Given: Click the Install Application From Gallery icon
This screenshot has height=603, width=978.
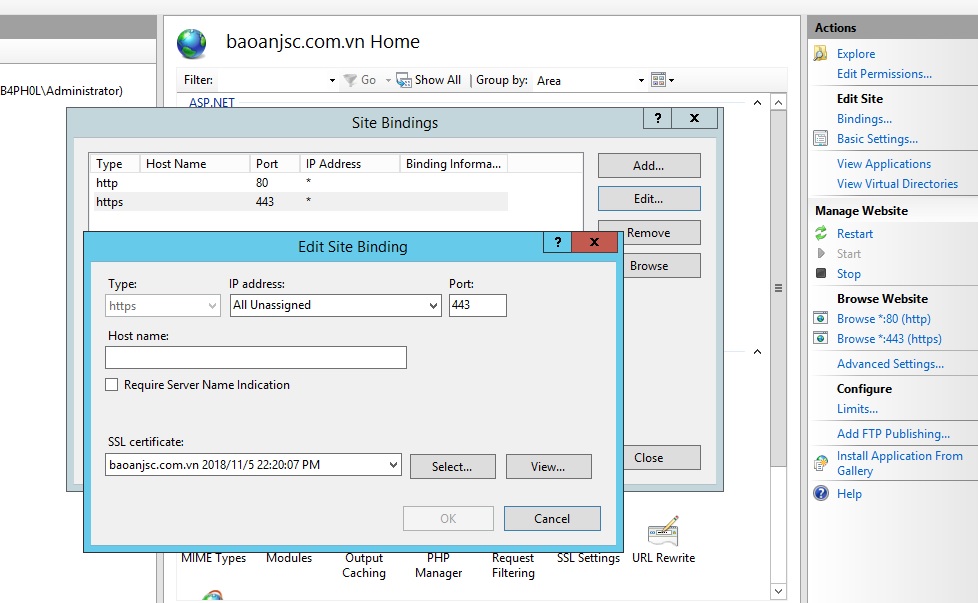Looking at the screenshot, I should [x=821, y=463].
